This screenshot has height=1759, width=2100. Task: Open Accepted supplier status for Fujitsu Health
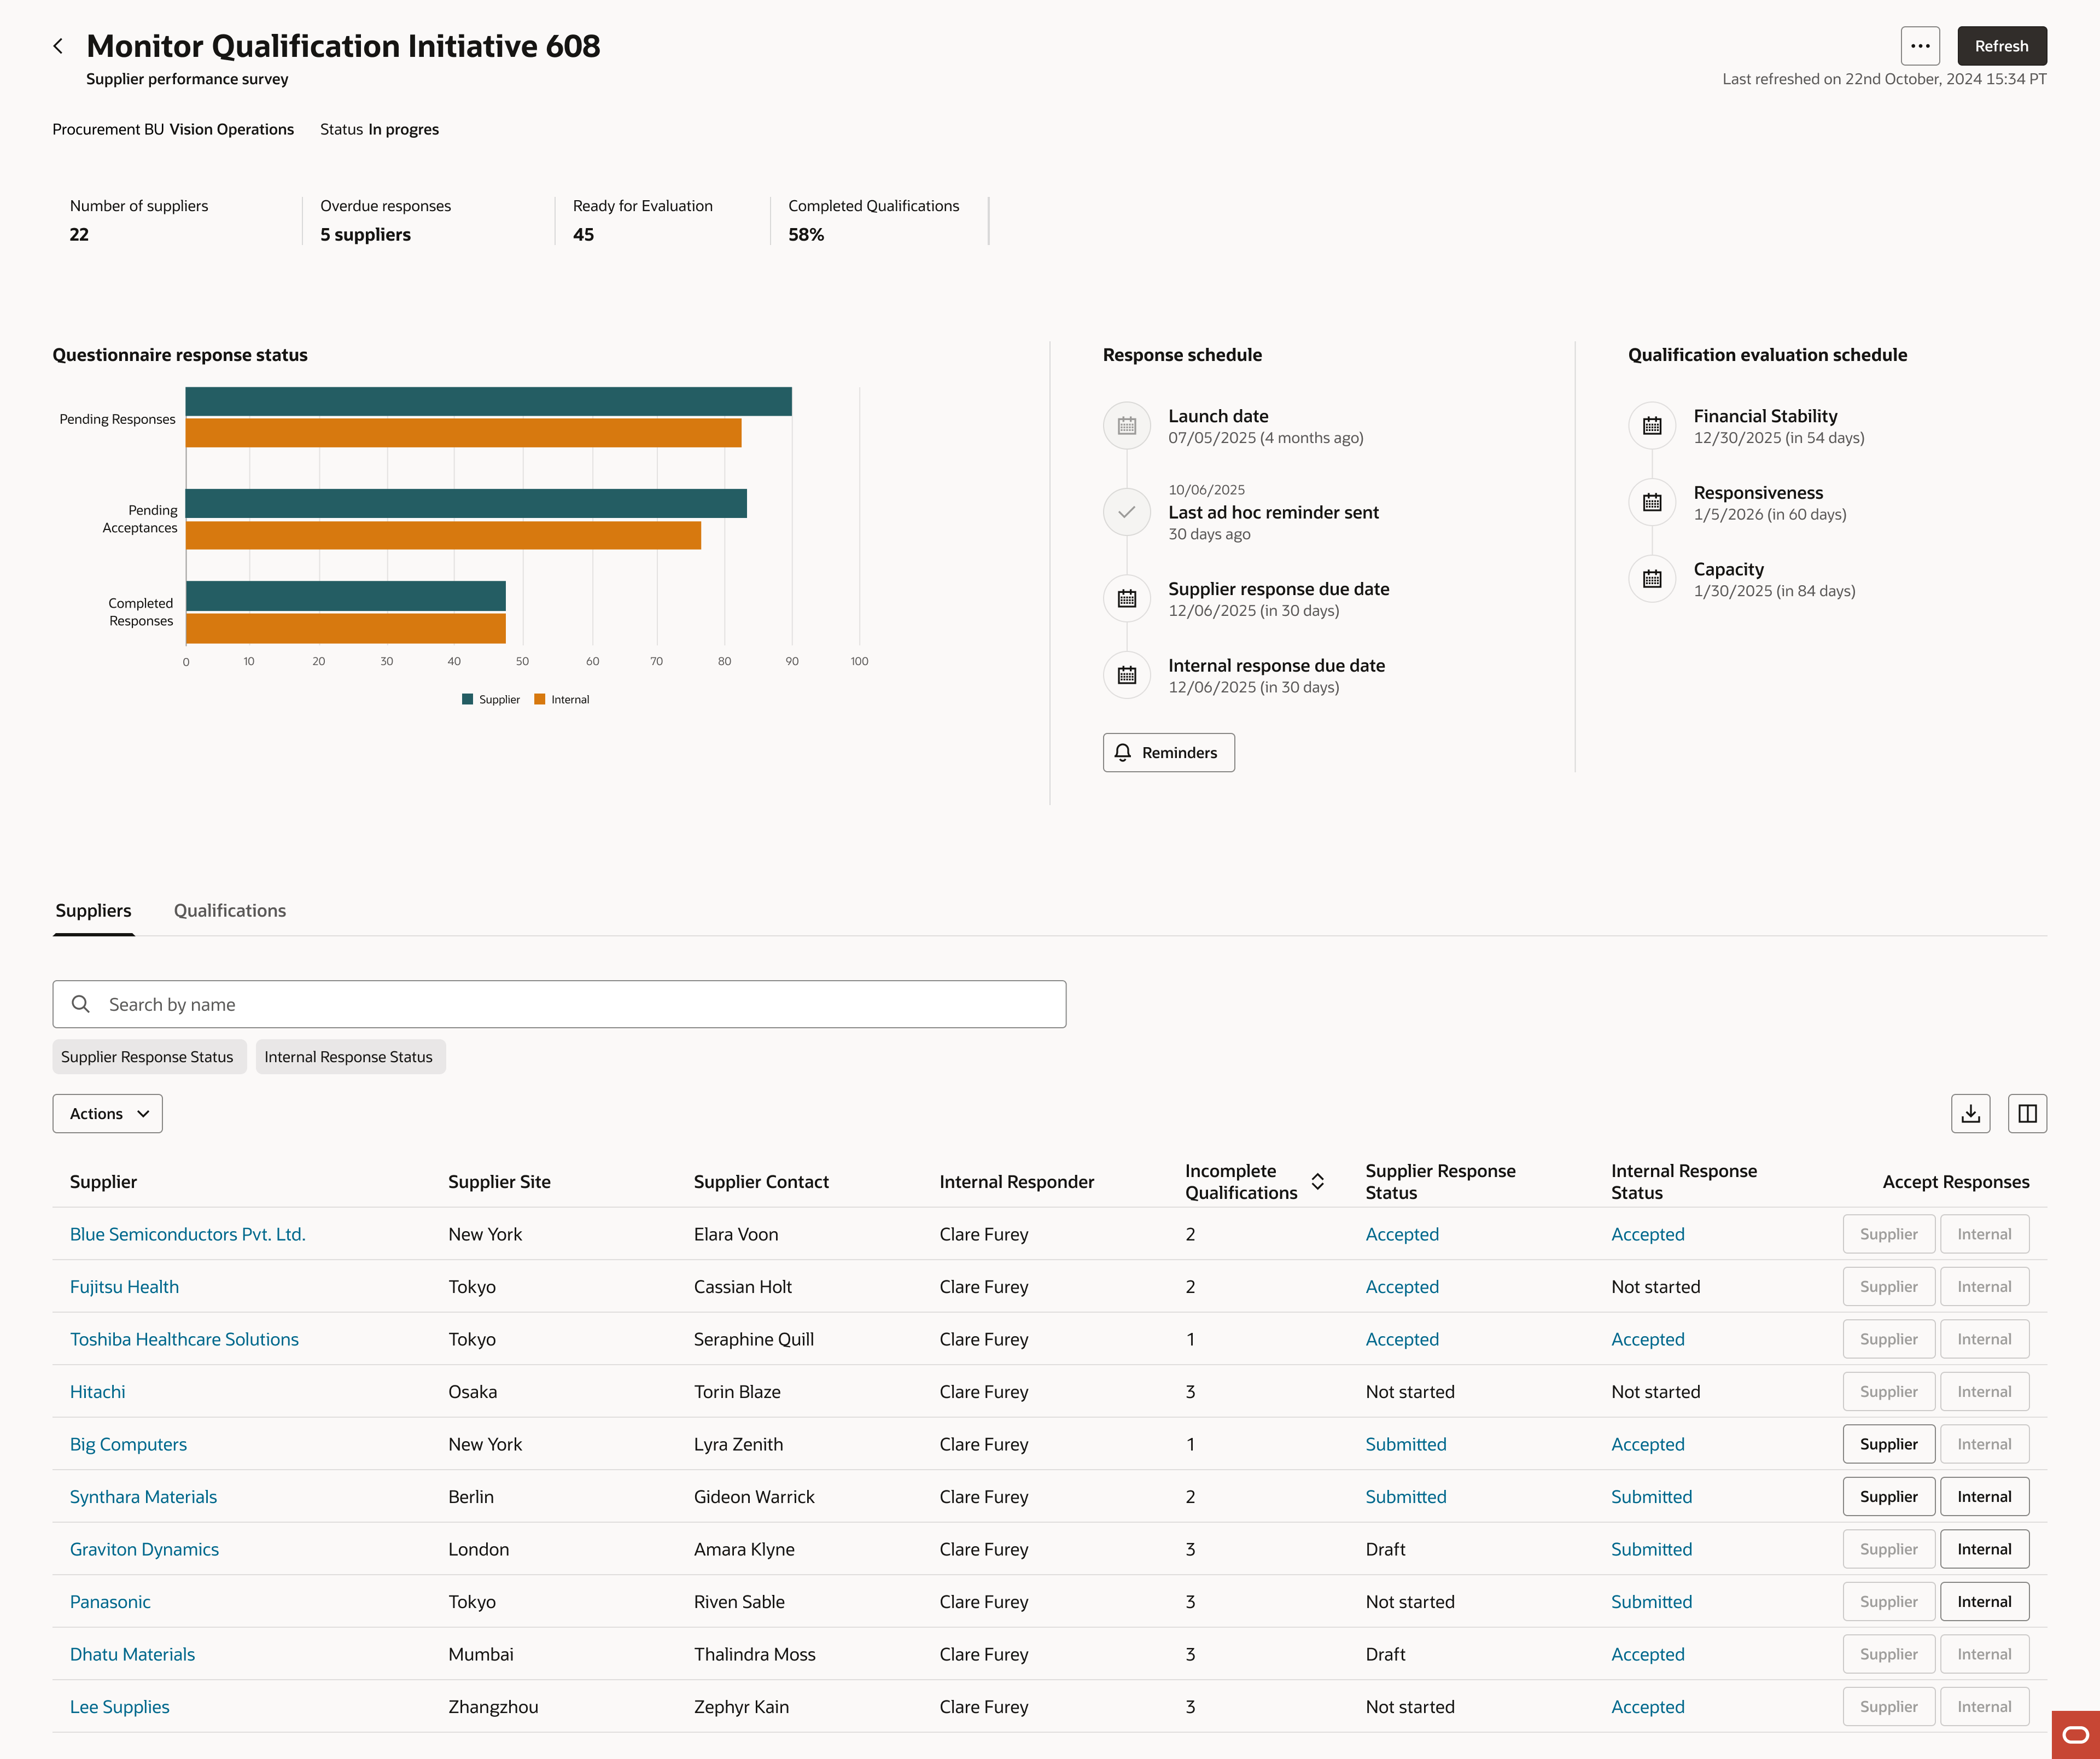[1402, 1287]
